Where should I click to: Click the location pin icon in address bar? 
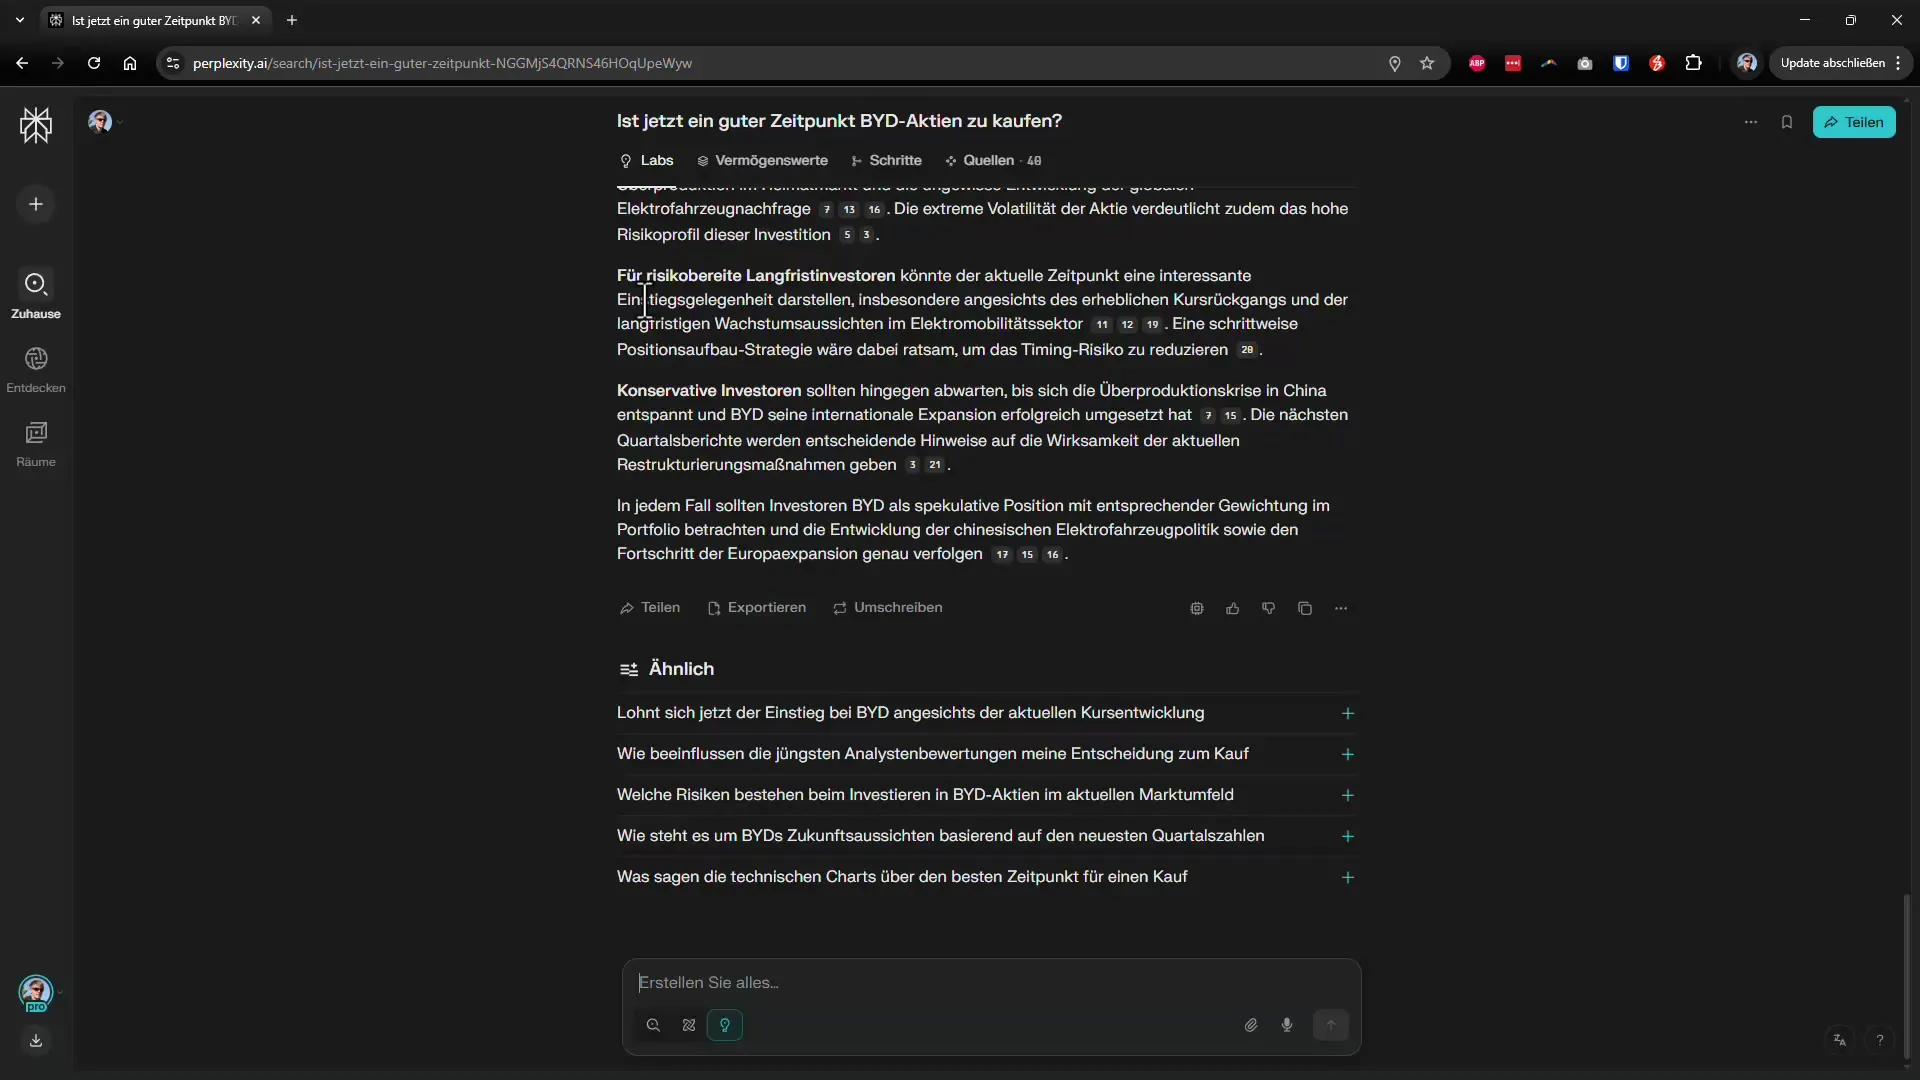tap(1395, 63)
